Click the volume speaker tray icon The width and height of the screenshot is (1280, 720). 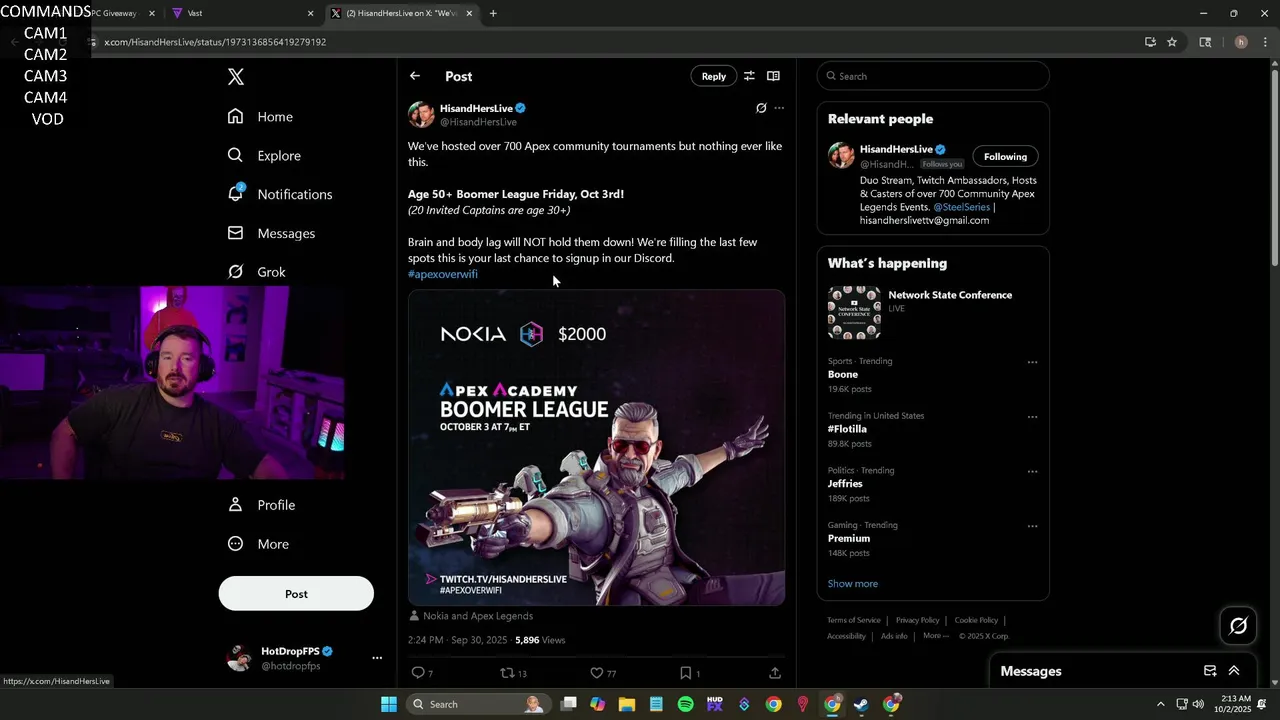1198,704
